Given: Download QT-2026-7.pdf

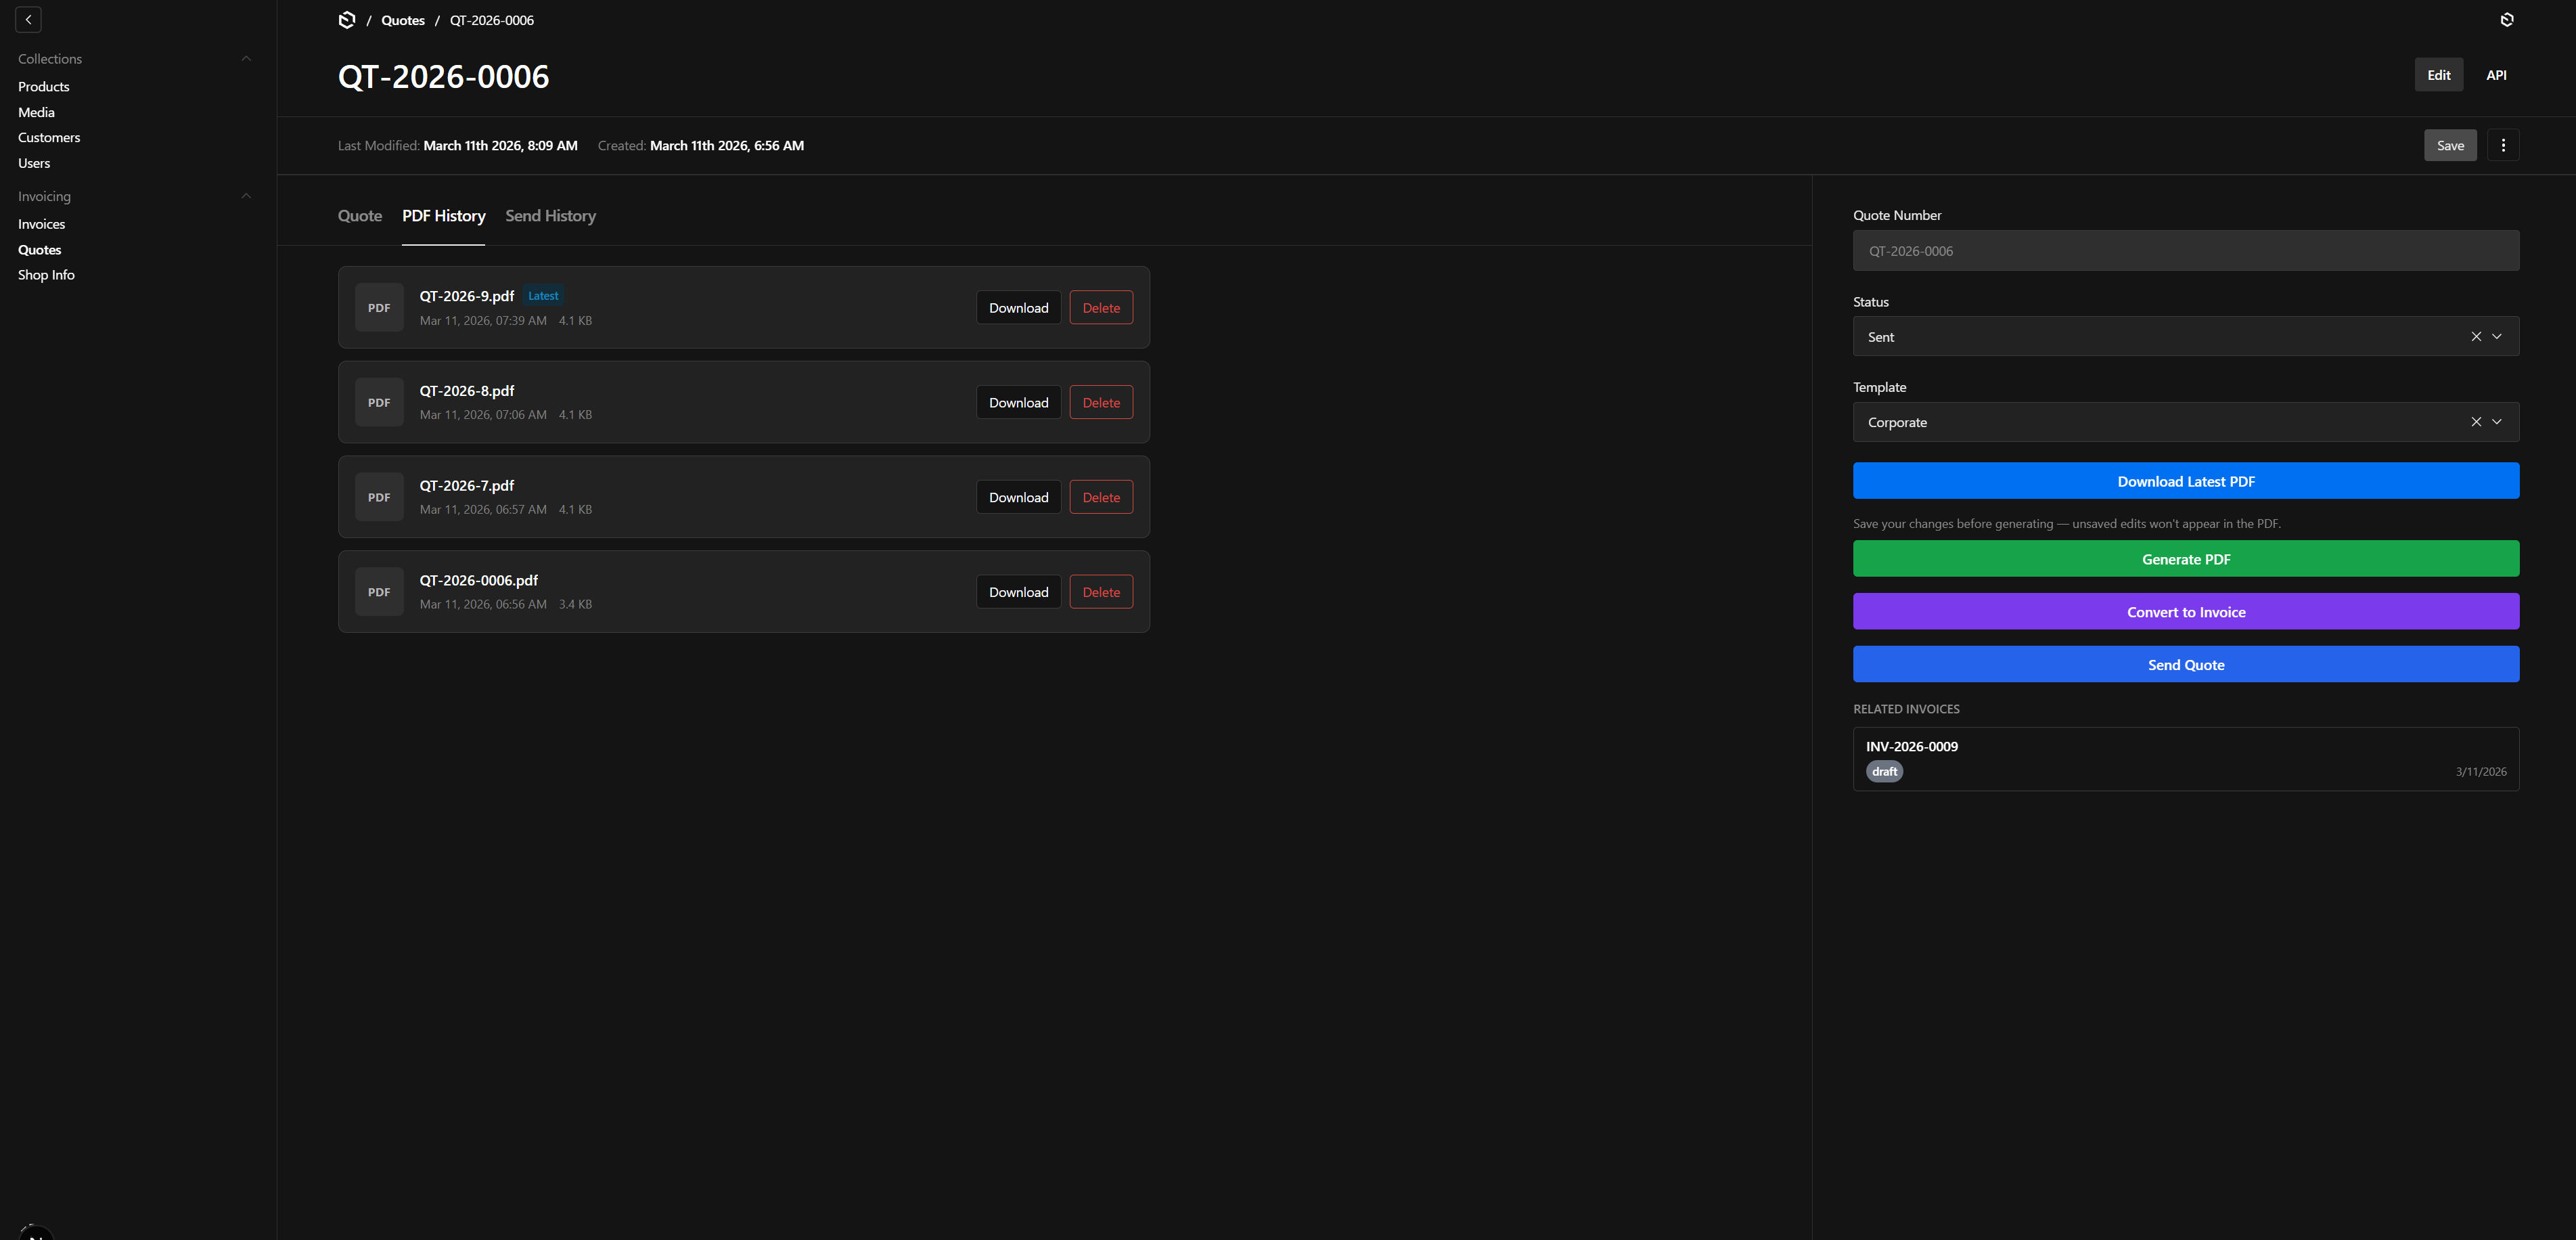Looking at the screenshot, I should coord(1018,497).
